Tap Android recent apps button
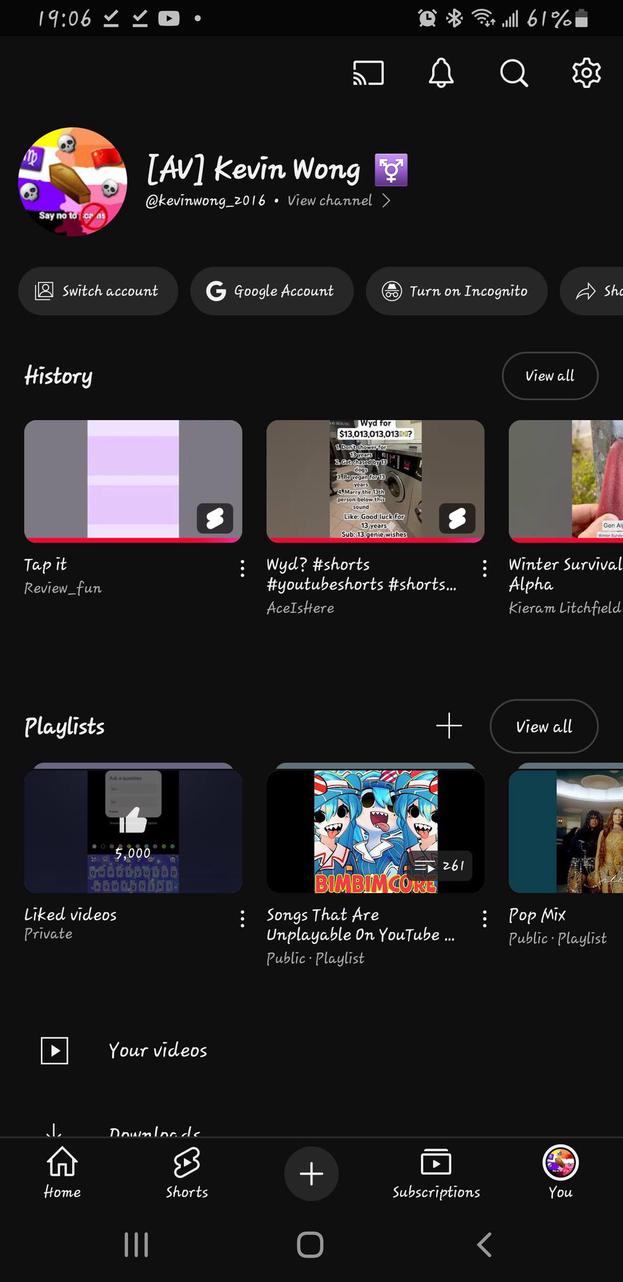623x1282 pixels. pos(136,1244)
